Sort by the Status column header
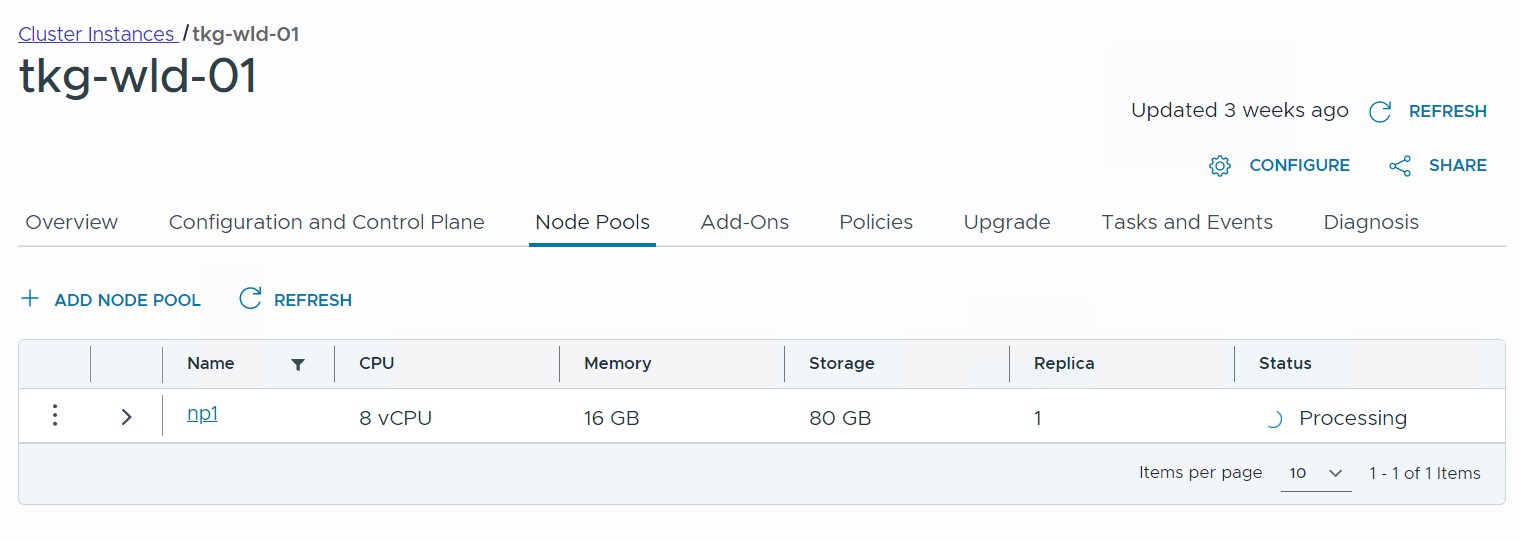Screen dimensions: 1521x541 pyautogui.click(x=1284, y=364)
